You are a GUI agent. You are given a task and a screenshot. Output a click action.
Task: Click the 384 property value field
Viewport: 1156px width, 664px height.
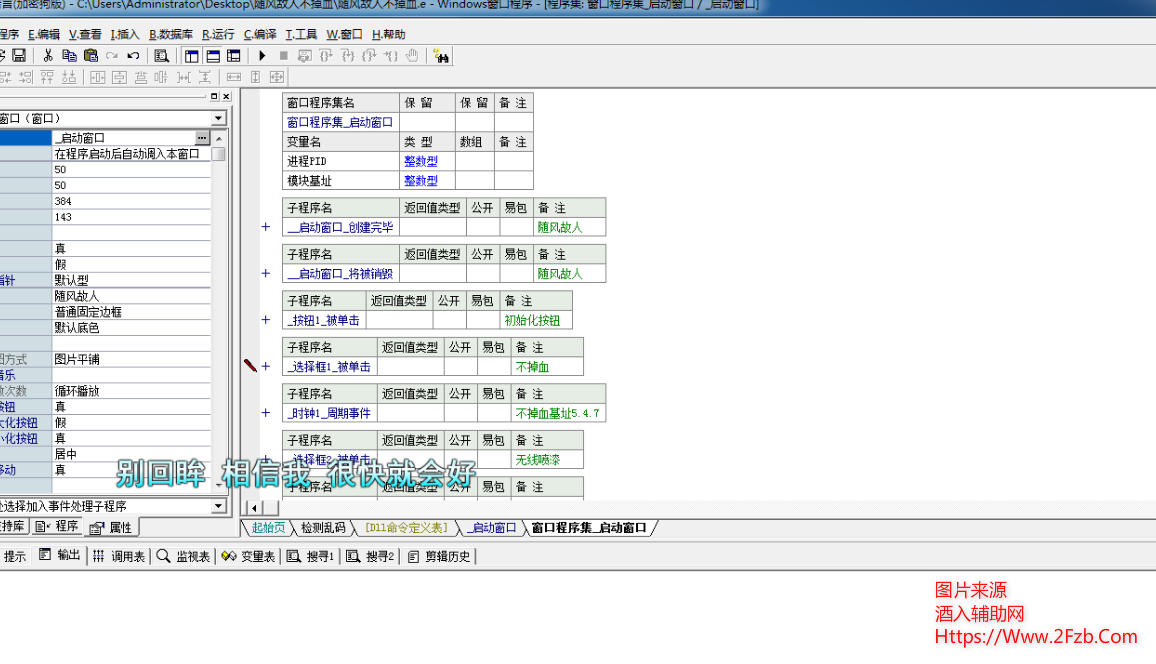tap(130, 201)
